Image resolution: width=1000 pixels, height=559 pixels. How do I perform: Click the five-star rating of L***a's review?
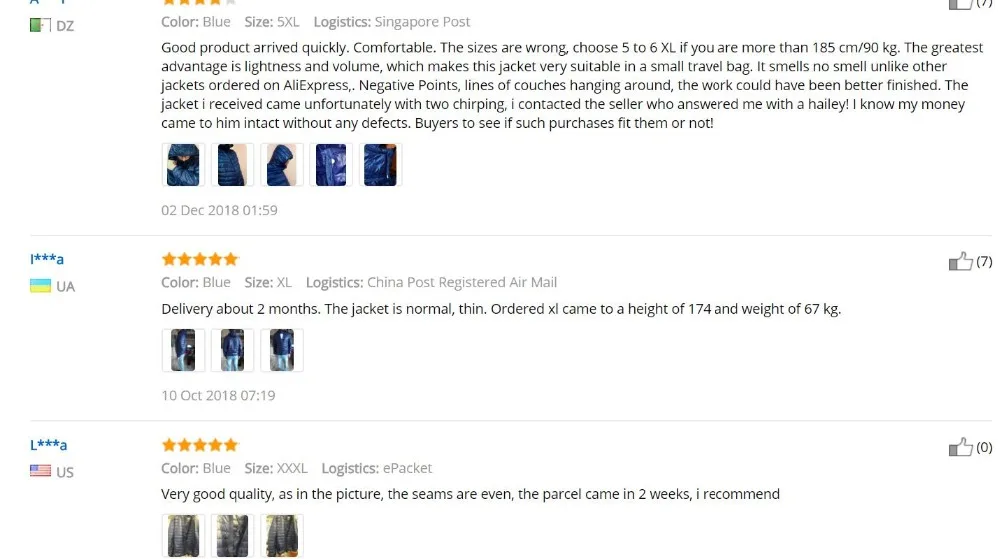(200, 444)
